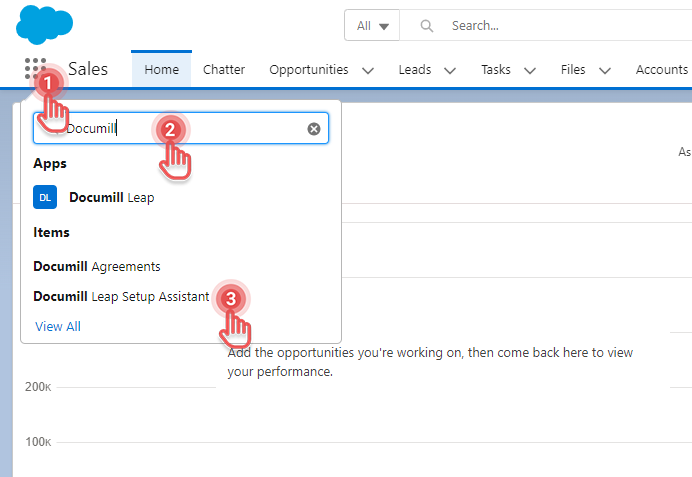692x477 pixels.
Task: Expand the Files tab dropdown arrow
Action: click(604, 70)
